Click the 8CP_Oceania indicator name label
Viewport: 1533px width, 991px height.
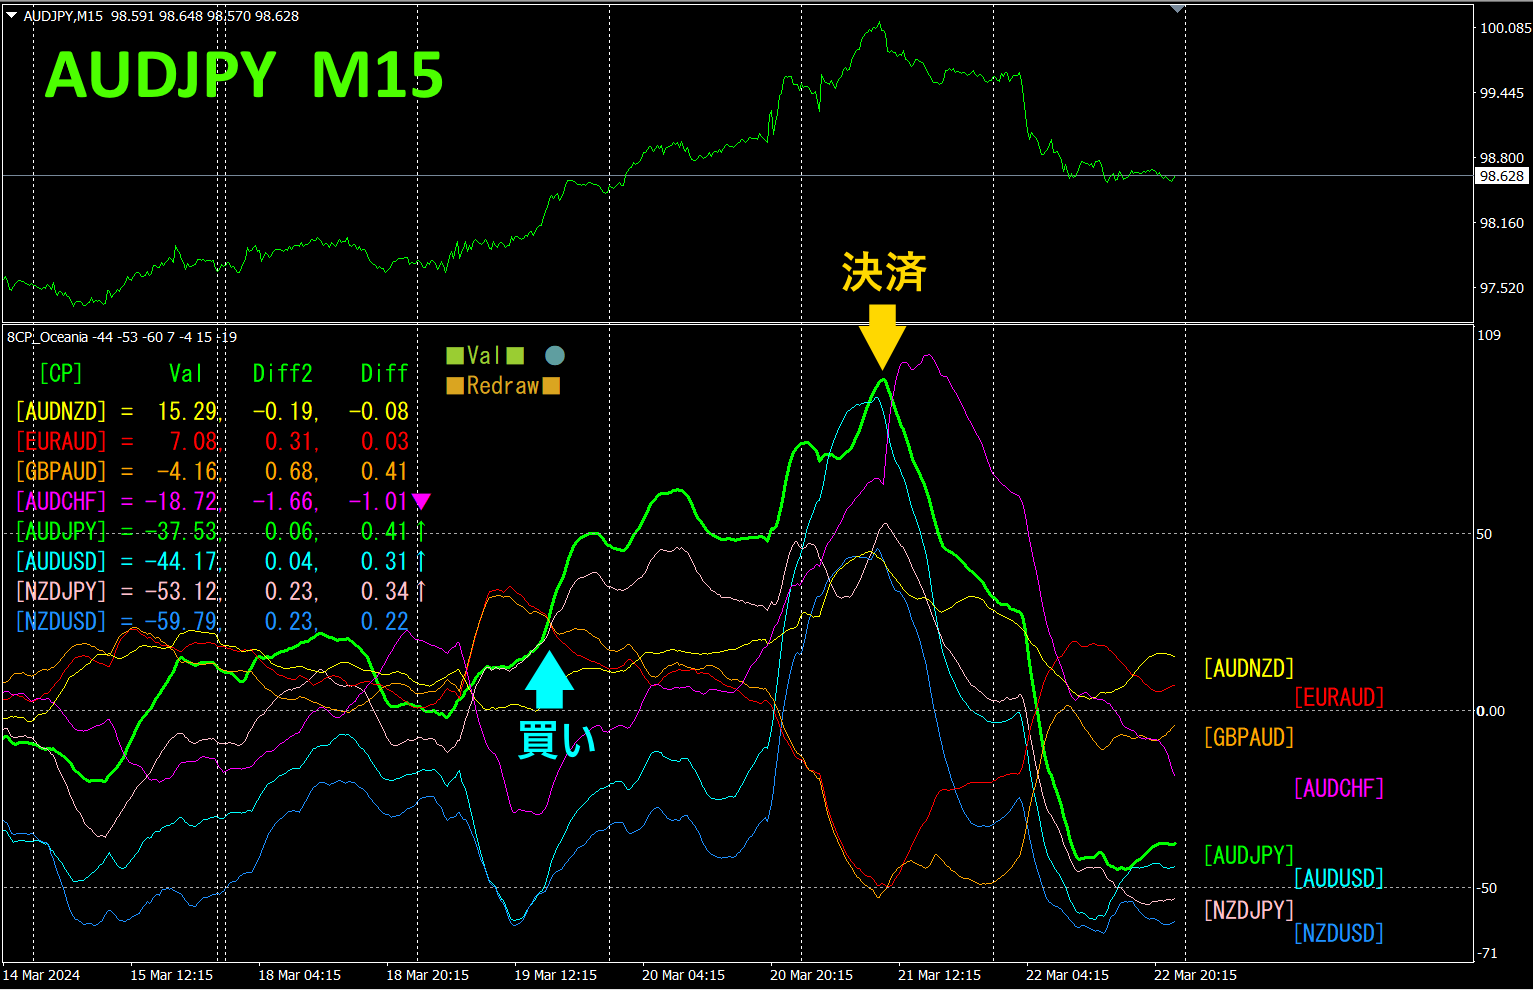click(48, 337)
